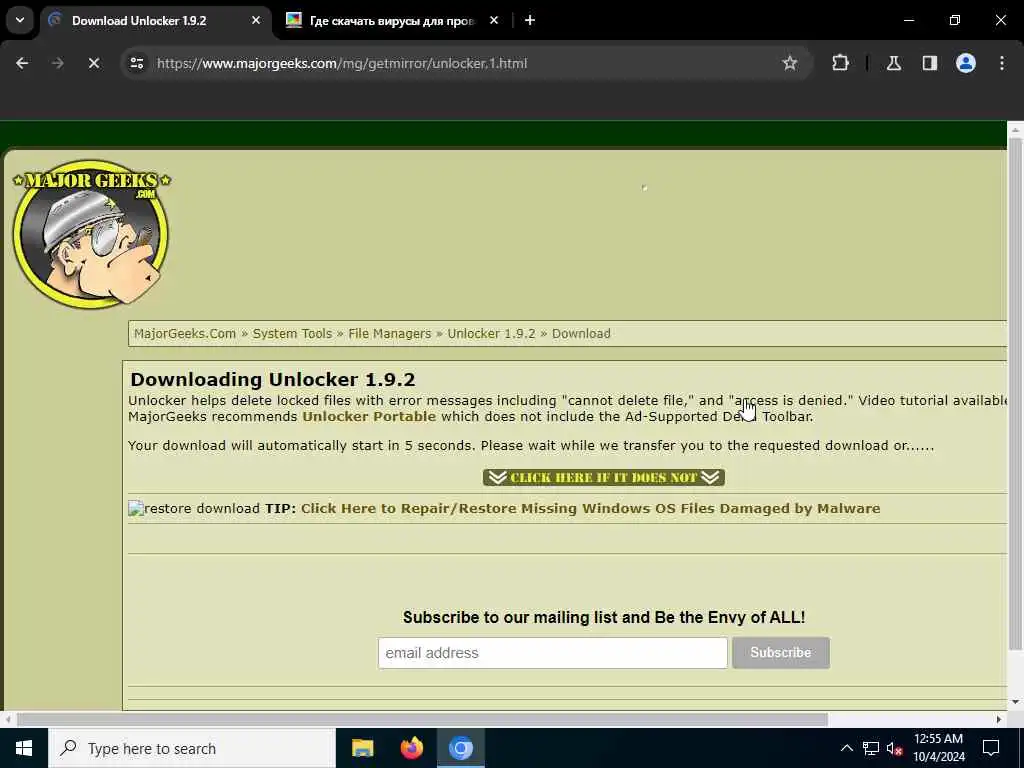The height and width of the screenshot is (768, 1024).
Task: Open File Managers breadcrumb link
Action: pyautogui.click(x=389, y=334)
